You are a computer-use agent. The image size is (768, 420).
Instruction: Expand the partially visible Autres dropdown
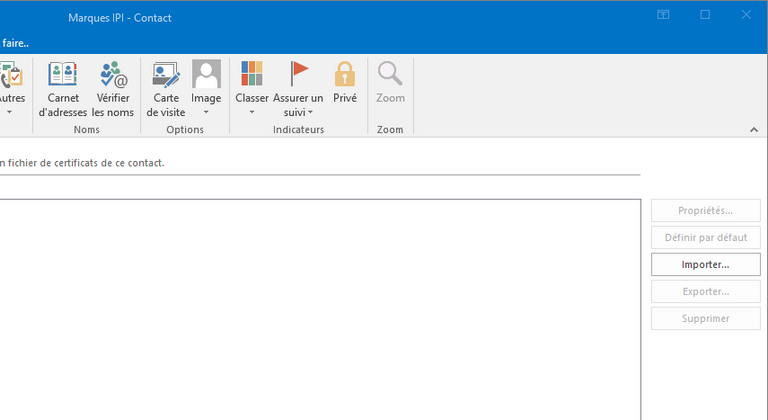pyautogui.click(x=9, y=112)
